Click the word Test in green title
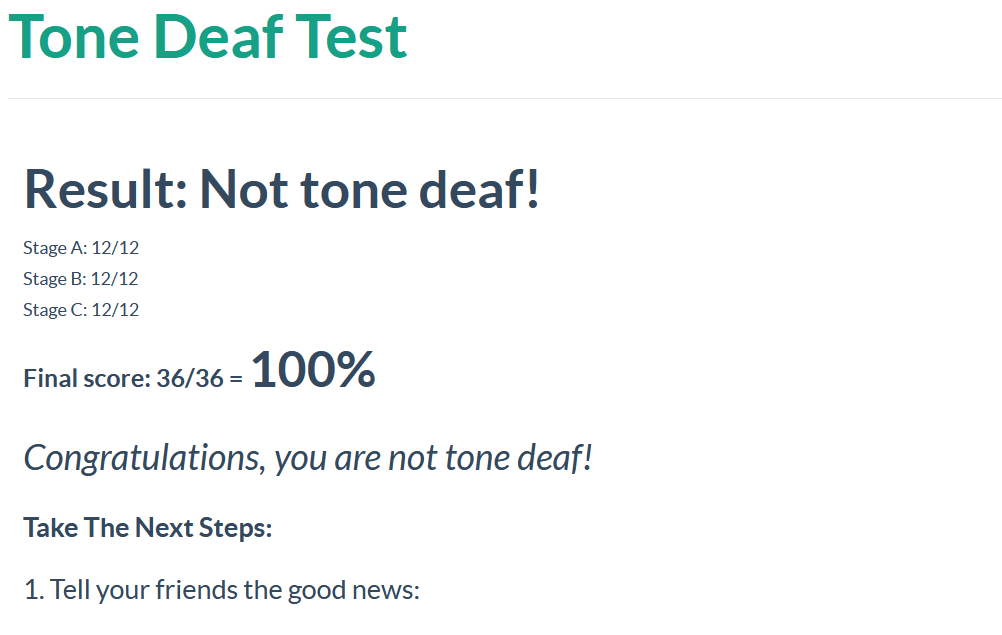The height and width of the screenshot is (635, 1002). 351,37
